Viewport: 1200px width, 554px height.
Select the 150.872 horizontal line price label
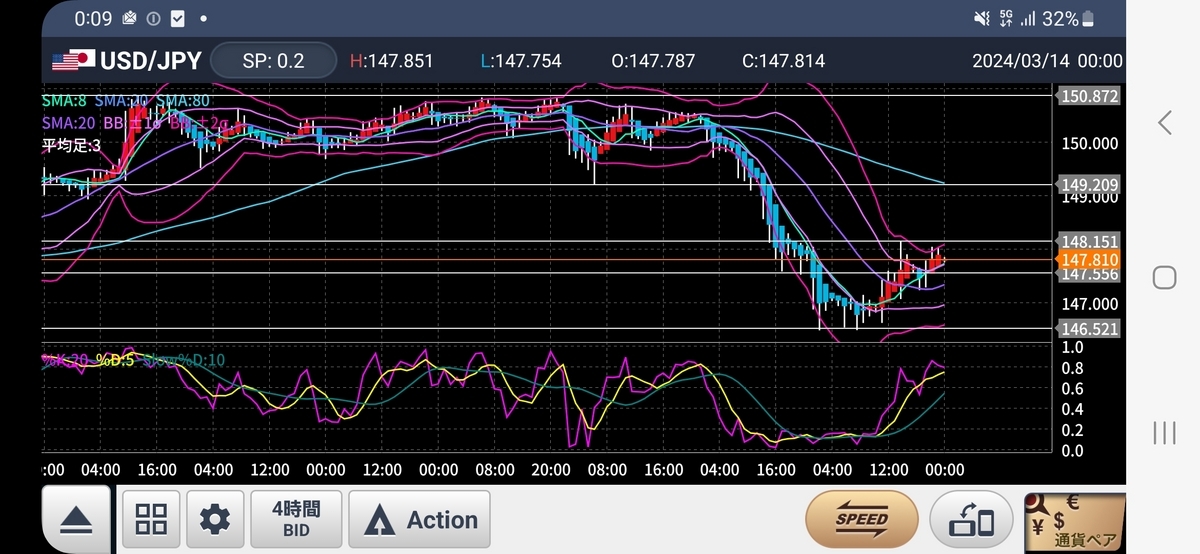1088,97
